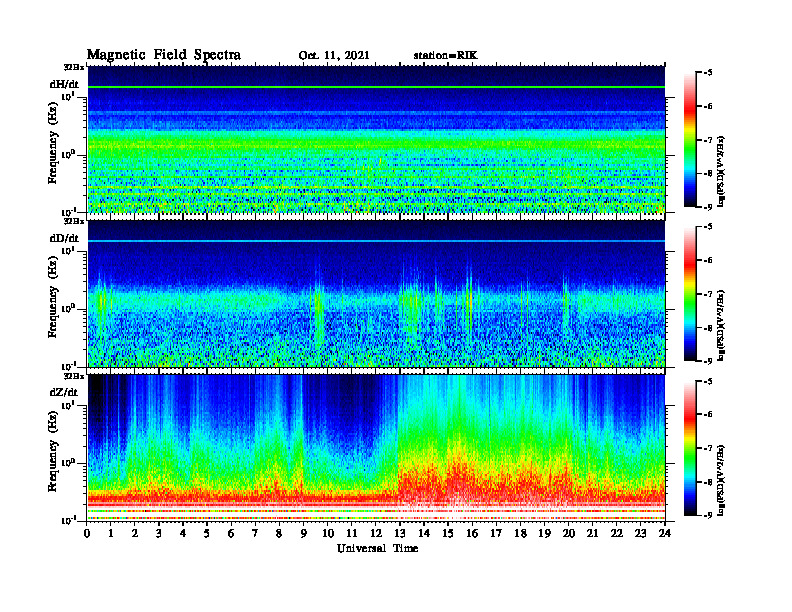This screenshot has width=792, height=612.
Task: Select the date text "Oct. 11, 2021"
Action: 334,56
